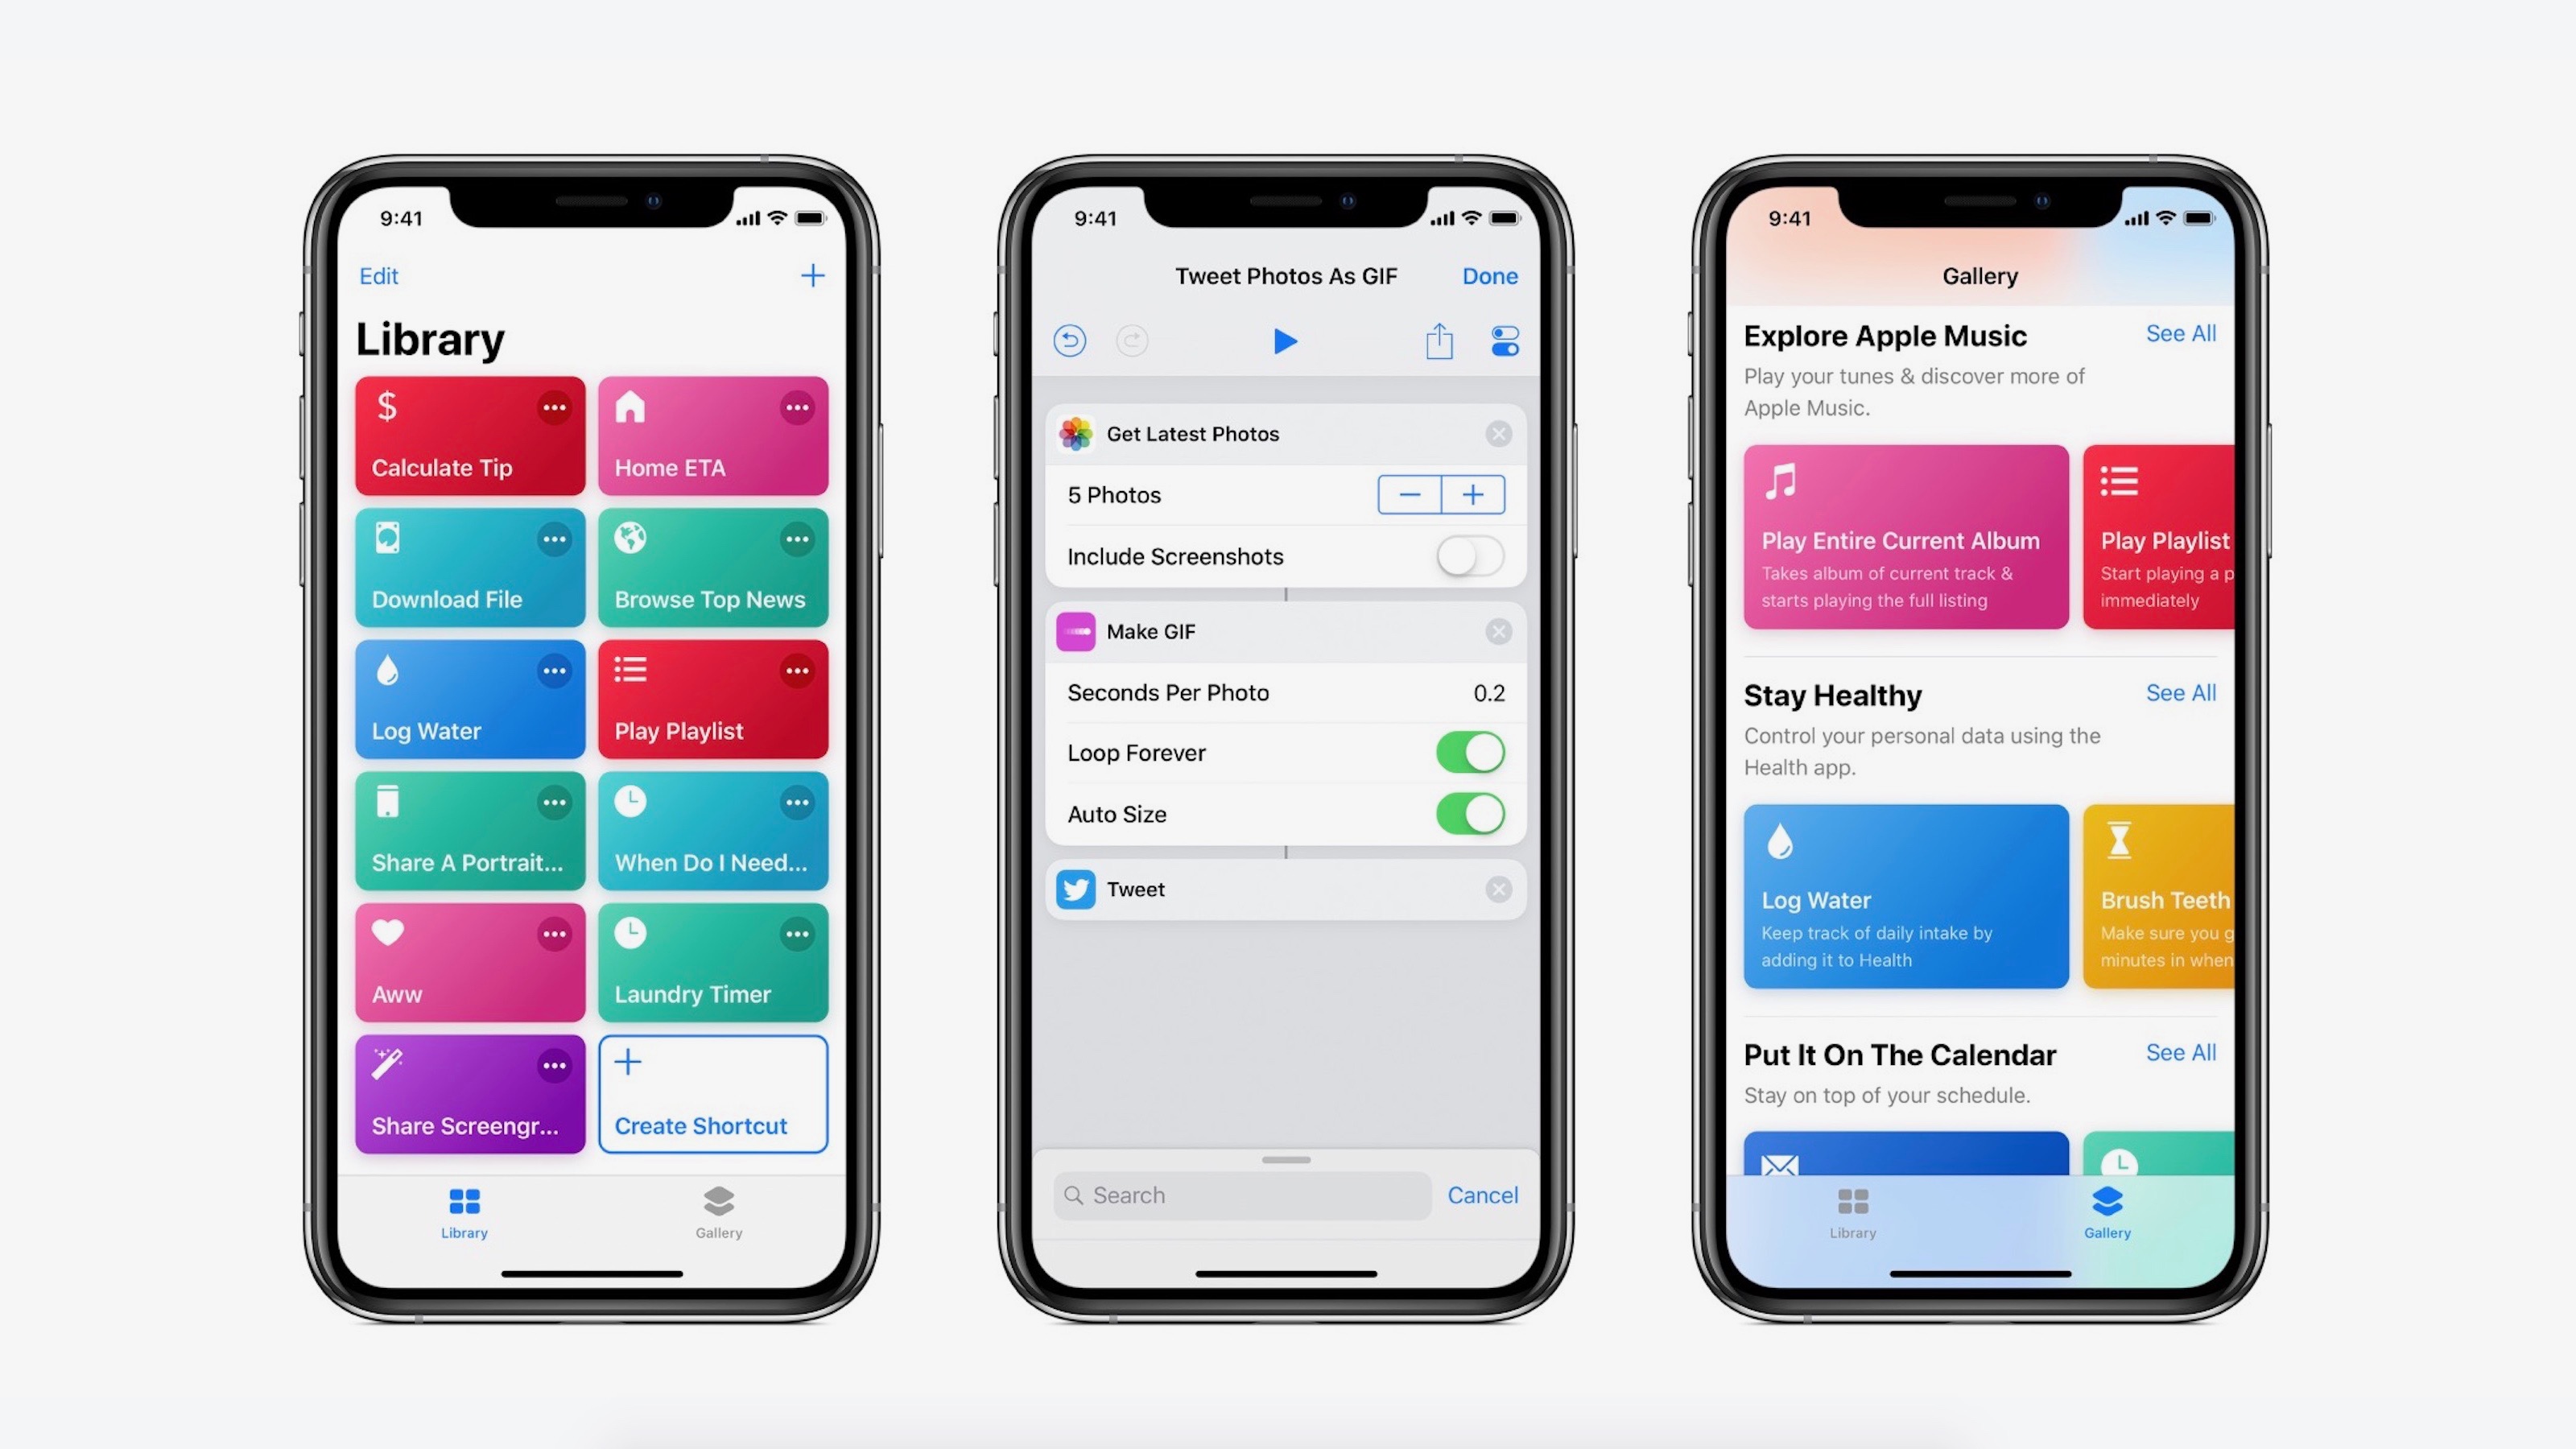The image size is (2576, 1449).
Task: Toggle the Include Screenshots switch off
Action: coord(1467,555)
